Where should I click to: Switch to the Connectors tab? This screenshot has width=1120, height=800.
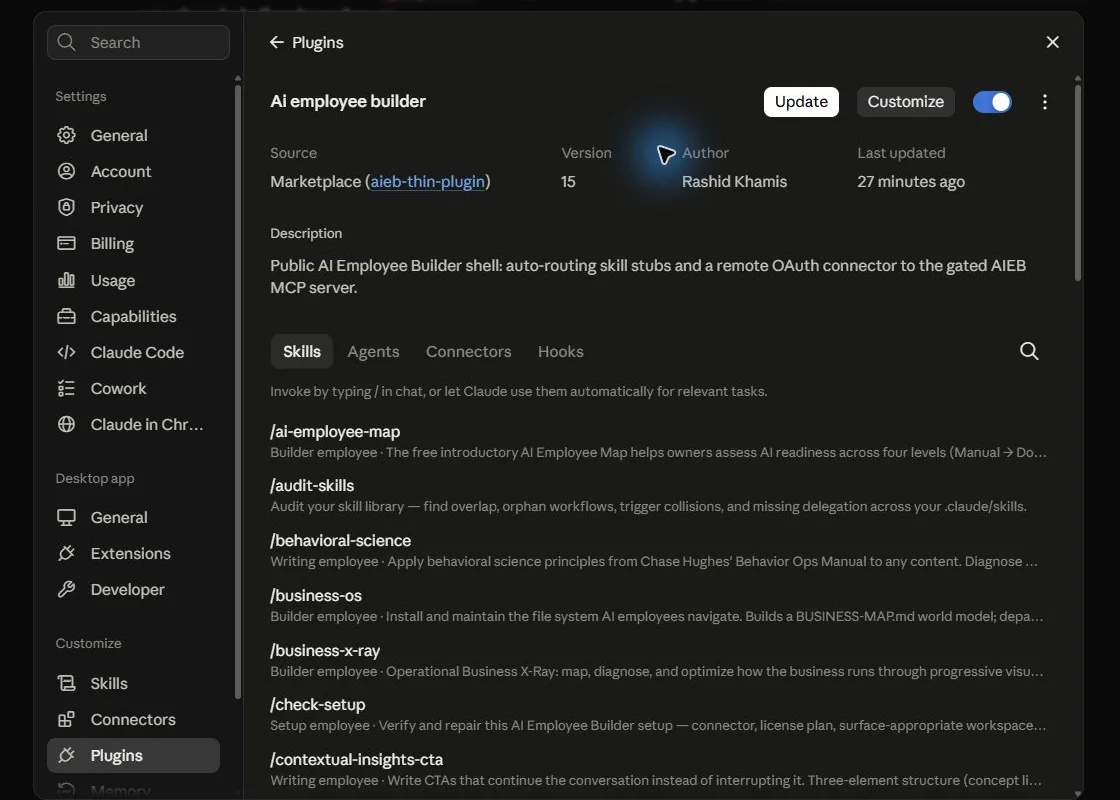tap(469, 351)
